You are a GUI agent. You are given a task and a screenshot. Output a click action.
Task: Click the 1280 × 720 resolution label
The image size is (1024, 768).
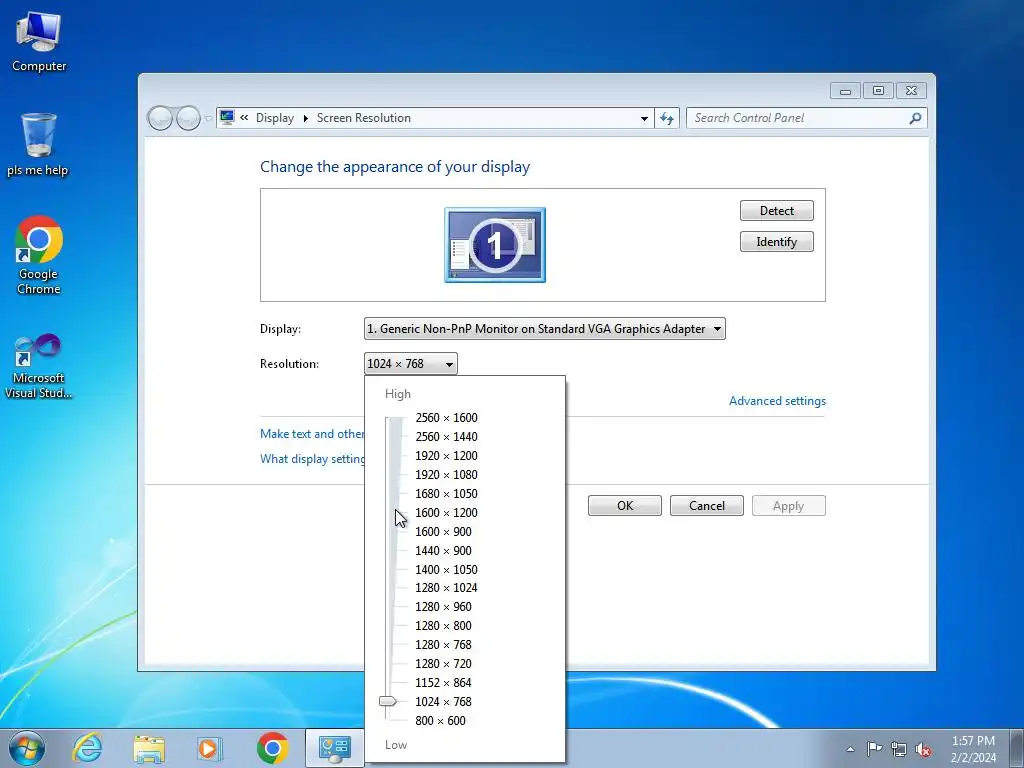click(443, 663)
